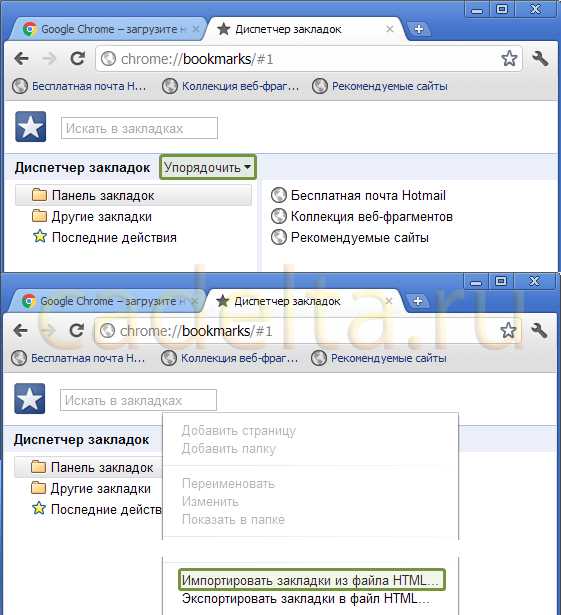This screenshot has height=615, width=561.
Task: Click the bookmark star in the top address bar
Action: (509, 58)
